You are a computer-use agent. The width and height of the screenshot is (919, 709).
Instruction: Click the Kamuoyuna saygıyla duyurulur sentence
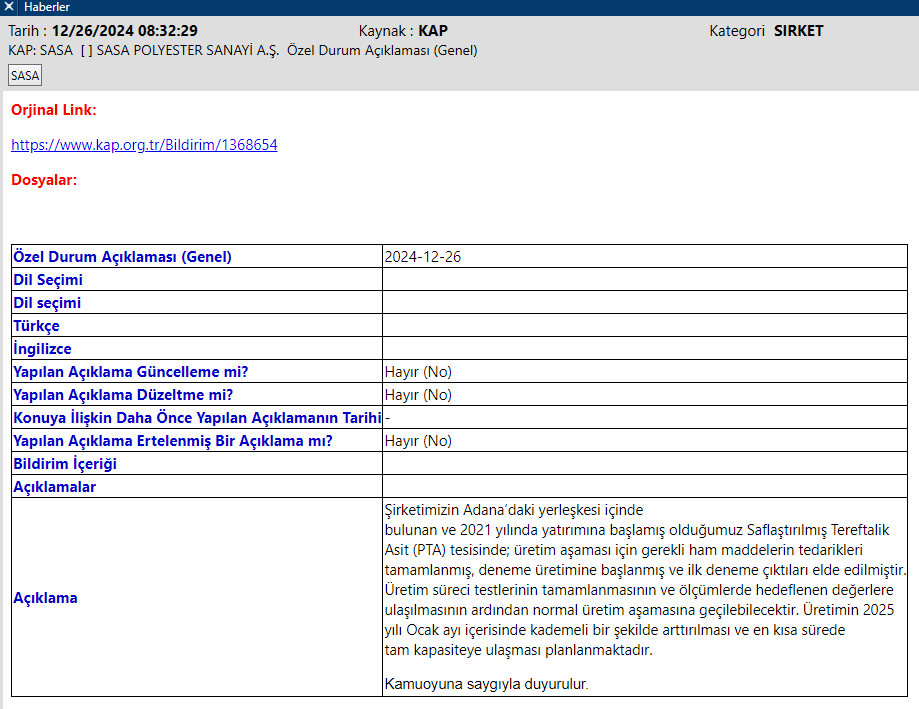pos(486,684)
